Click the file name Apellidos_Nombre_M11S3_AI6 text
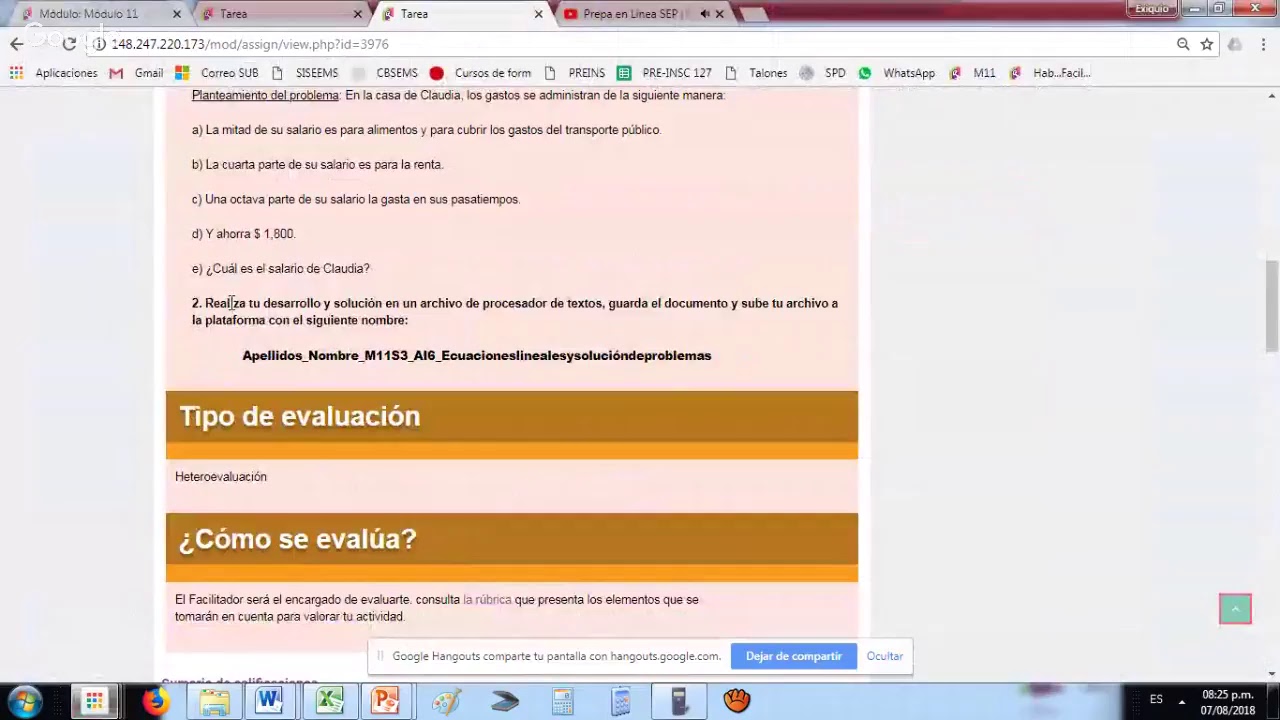1280x720 pixels. coord(477,356)
